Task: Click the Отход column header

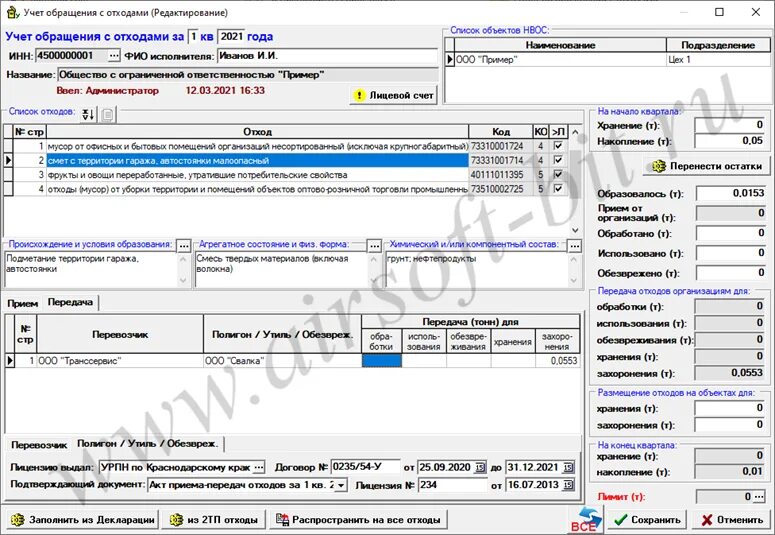Action: [258, 132]
